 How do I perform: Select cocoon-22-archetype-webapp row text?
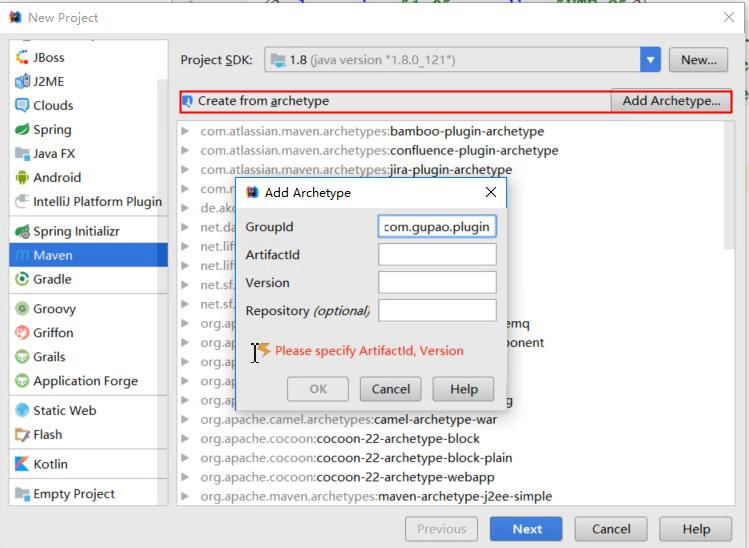coord(347,477)
